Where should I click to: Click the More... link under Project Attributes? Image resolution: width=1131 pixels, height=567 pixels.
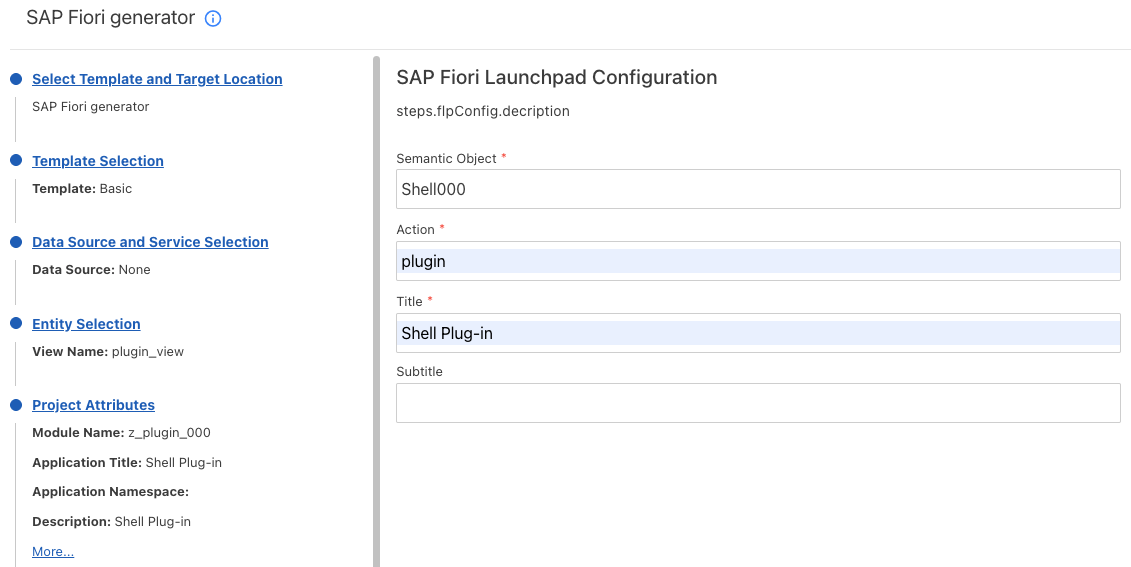53,552
